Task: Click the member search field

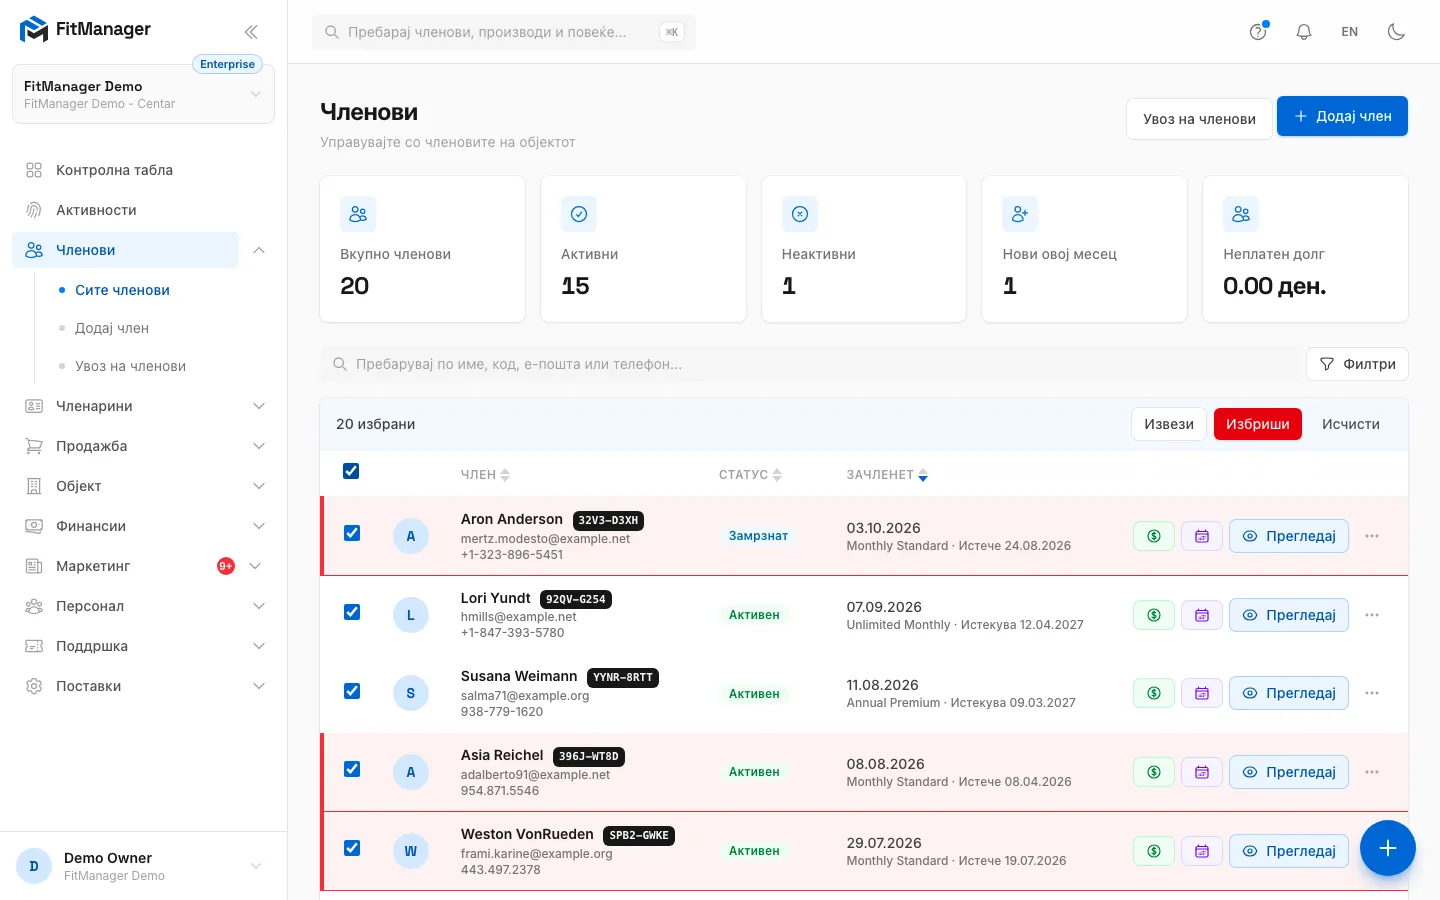Action: coord(810,364)
